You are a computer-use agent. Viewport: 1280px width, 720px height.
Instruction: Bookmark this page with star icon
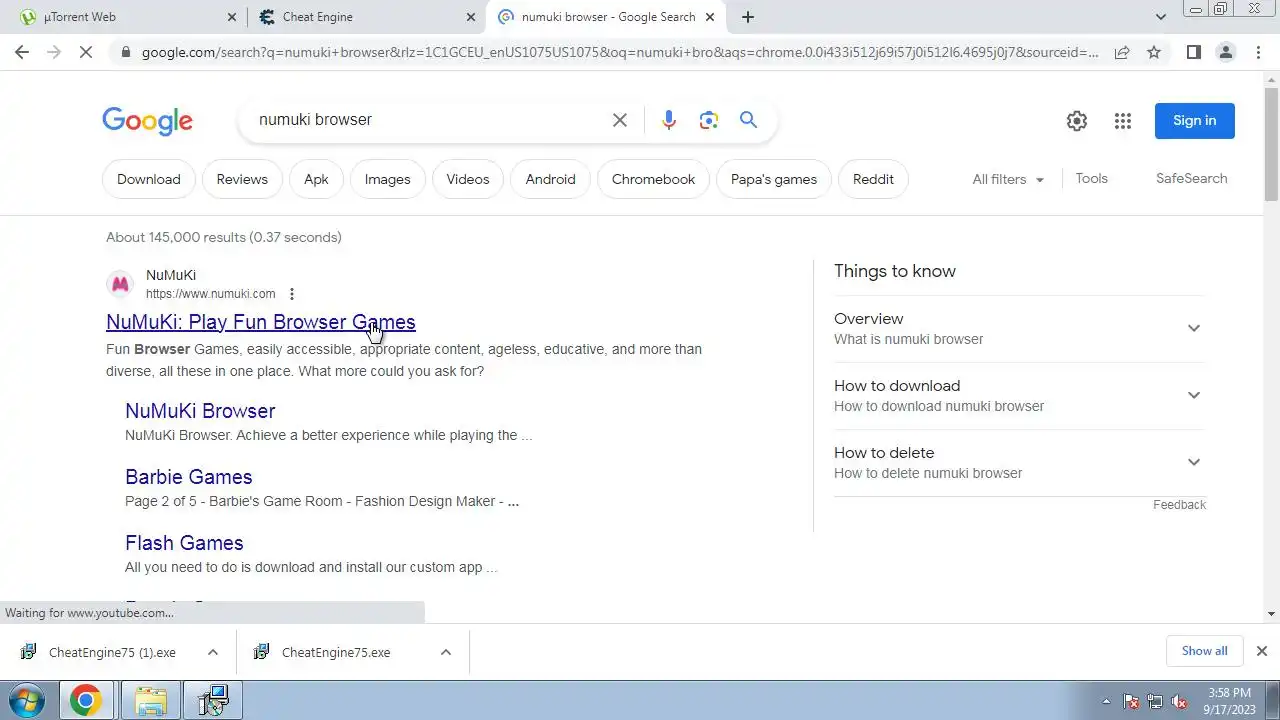(1154, 52)
